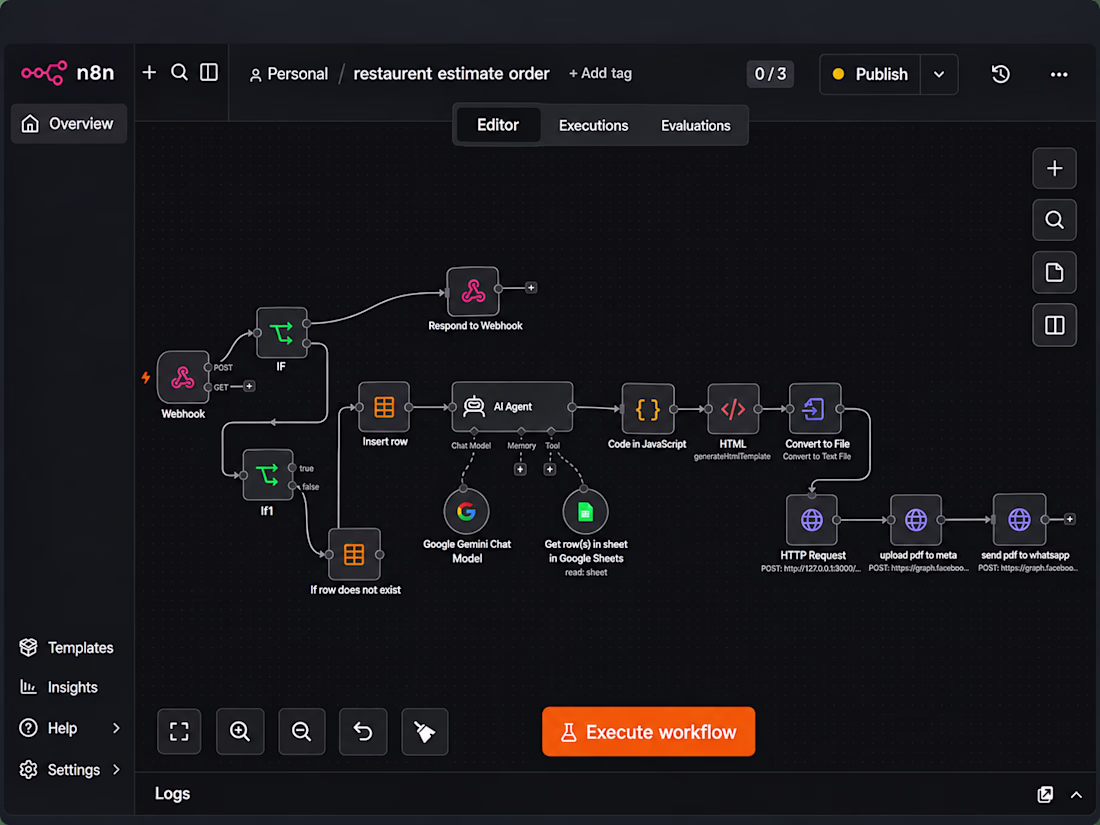The height and width of the screenshot is (825, 1100).
Task: Fit workflow to view
Action: 179,732
